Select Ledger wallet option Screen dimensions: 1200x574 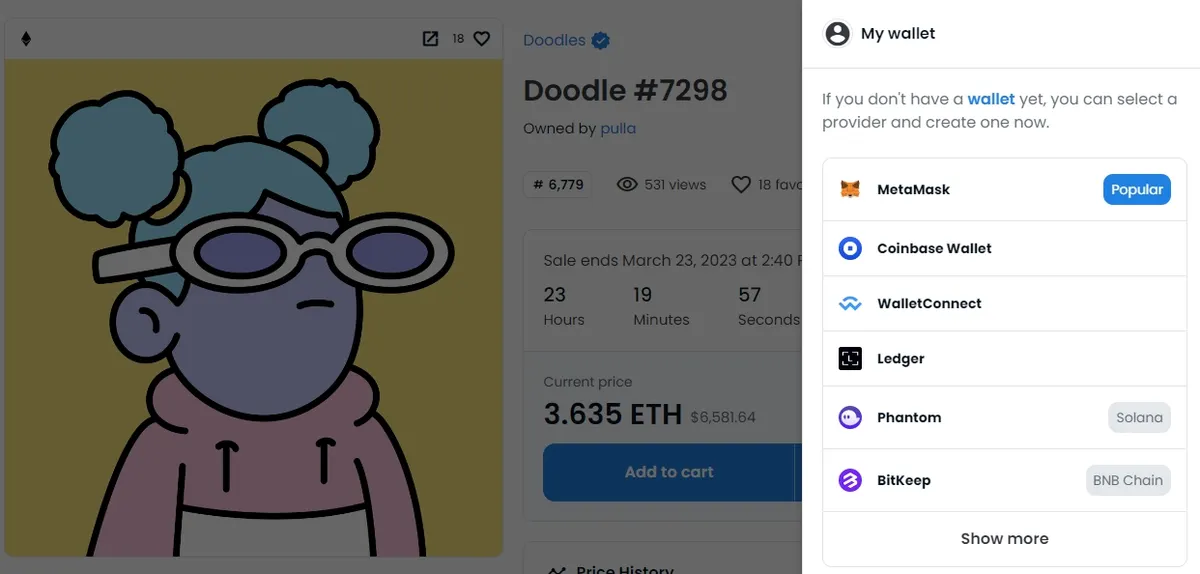click(x=1004, y=358)
